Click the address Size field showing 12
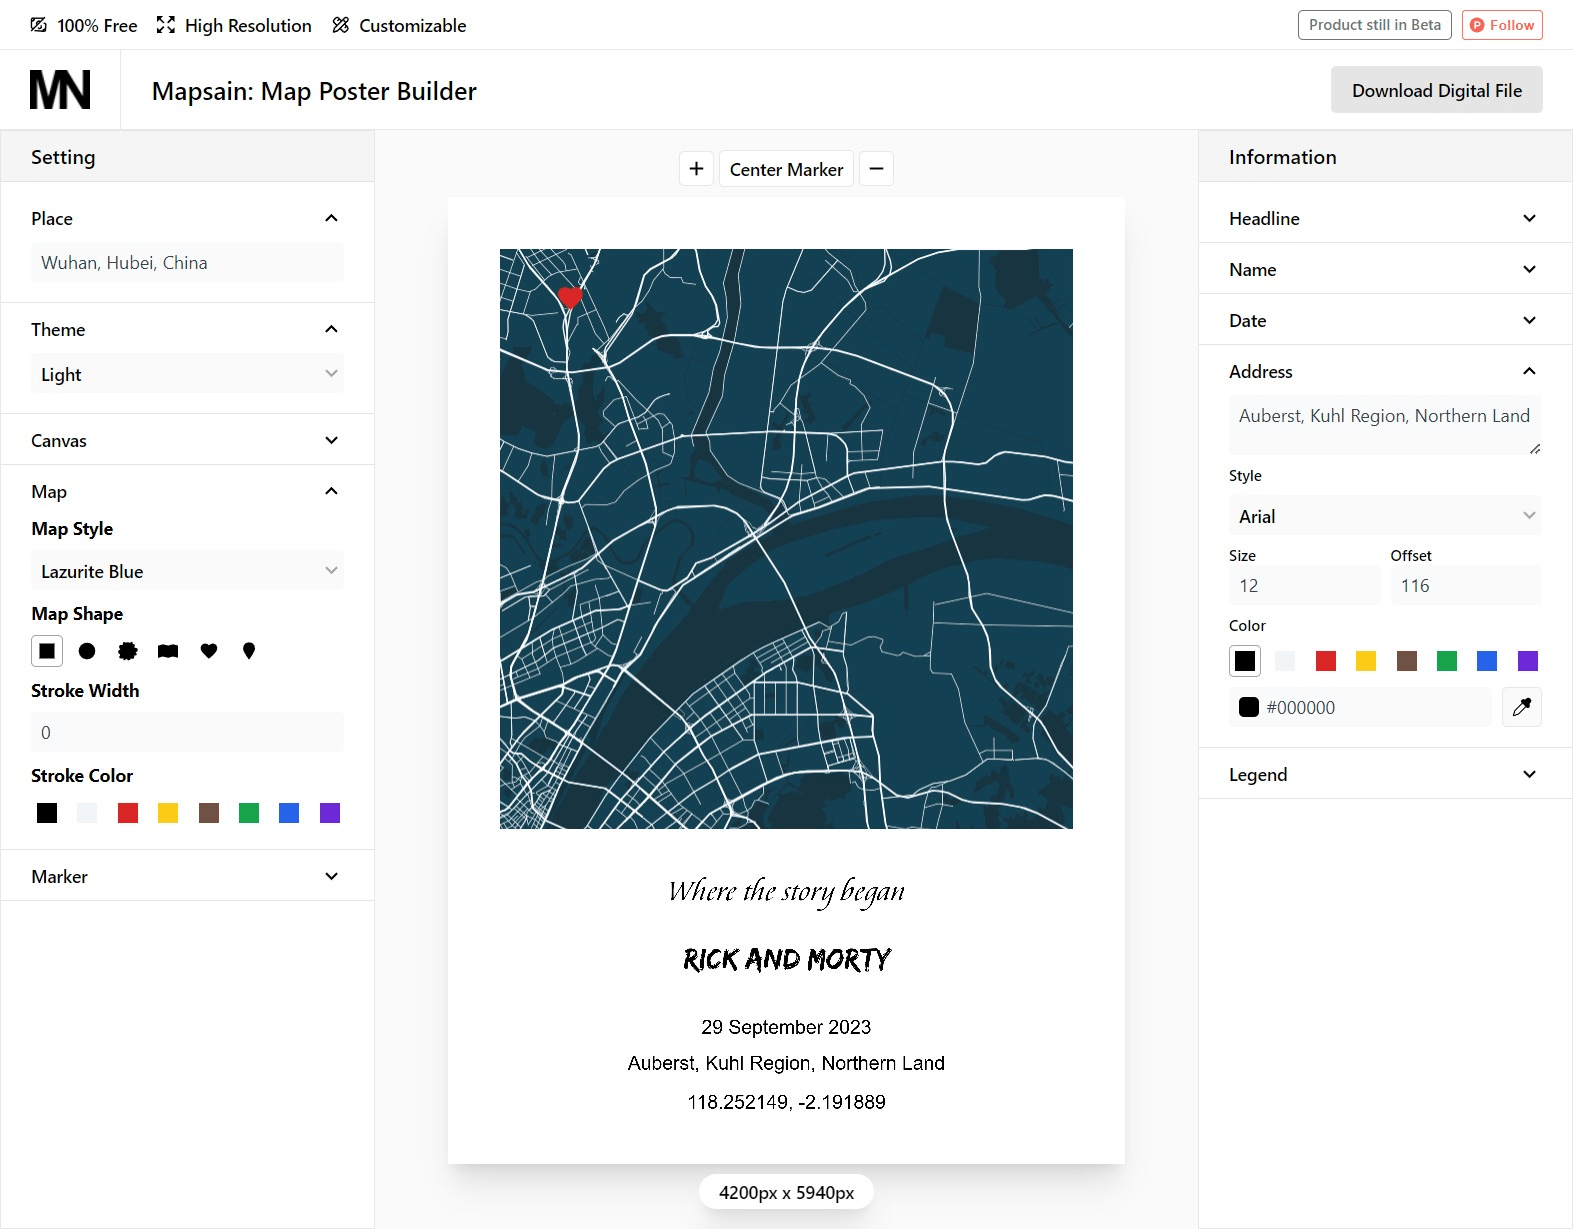The height and width of the screenshot is (1229, 1573). [x=1304, y=585]
